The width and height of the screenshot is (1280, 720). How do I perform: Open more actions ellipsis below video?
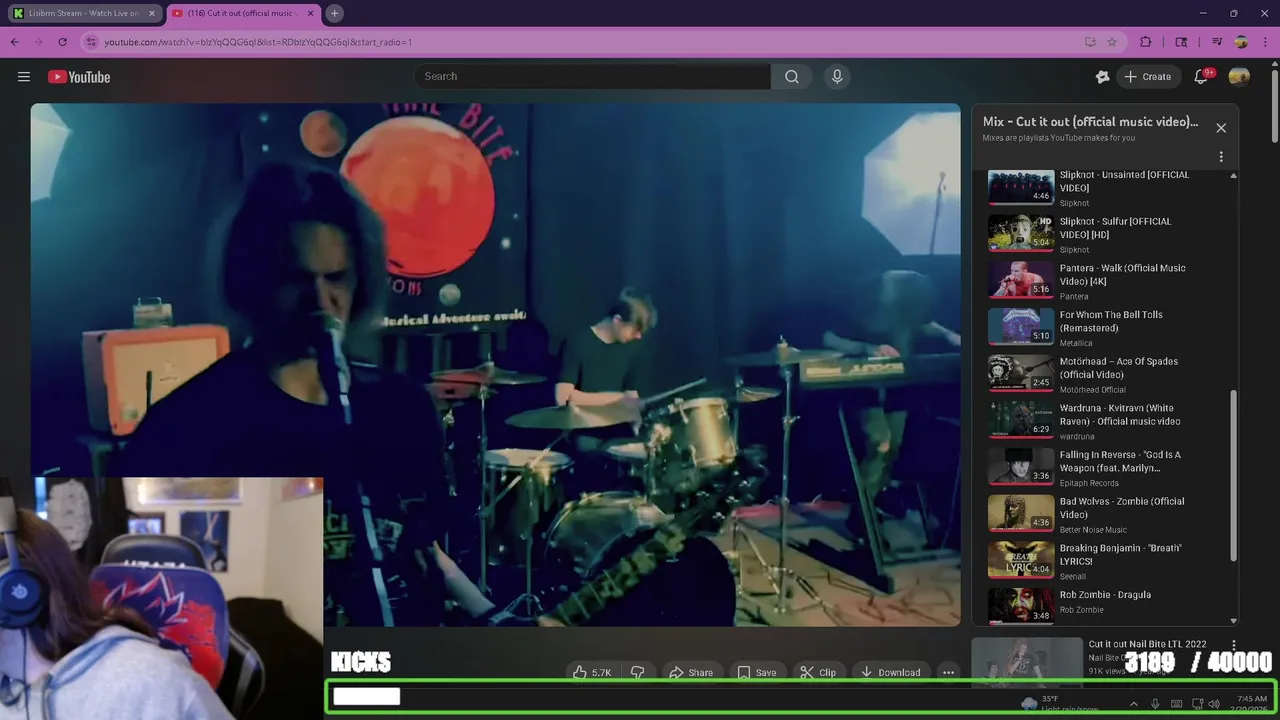click(x=948, y=672)
